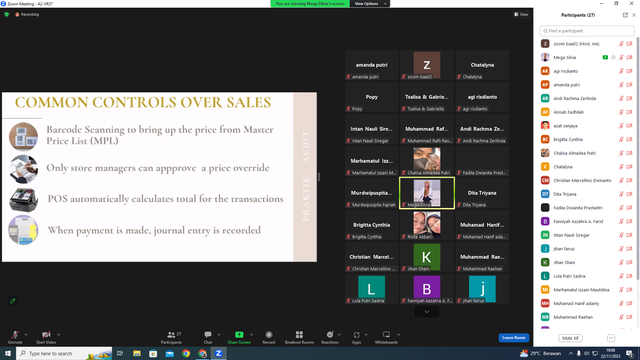Close the Participants panel
Screen dimensions: 640x360
pyautogui.click(x=634, y=15)
